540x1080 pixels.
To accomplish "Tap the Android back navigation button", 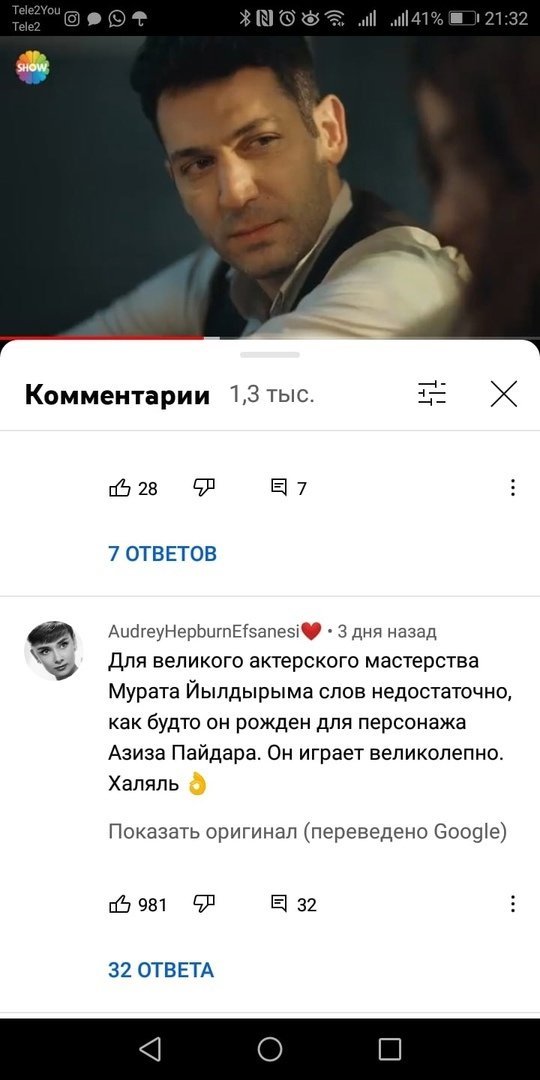I will point(149,1049).
